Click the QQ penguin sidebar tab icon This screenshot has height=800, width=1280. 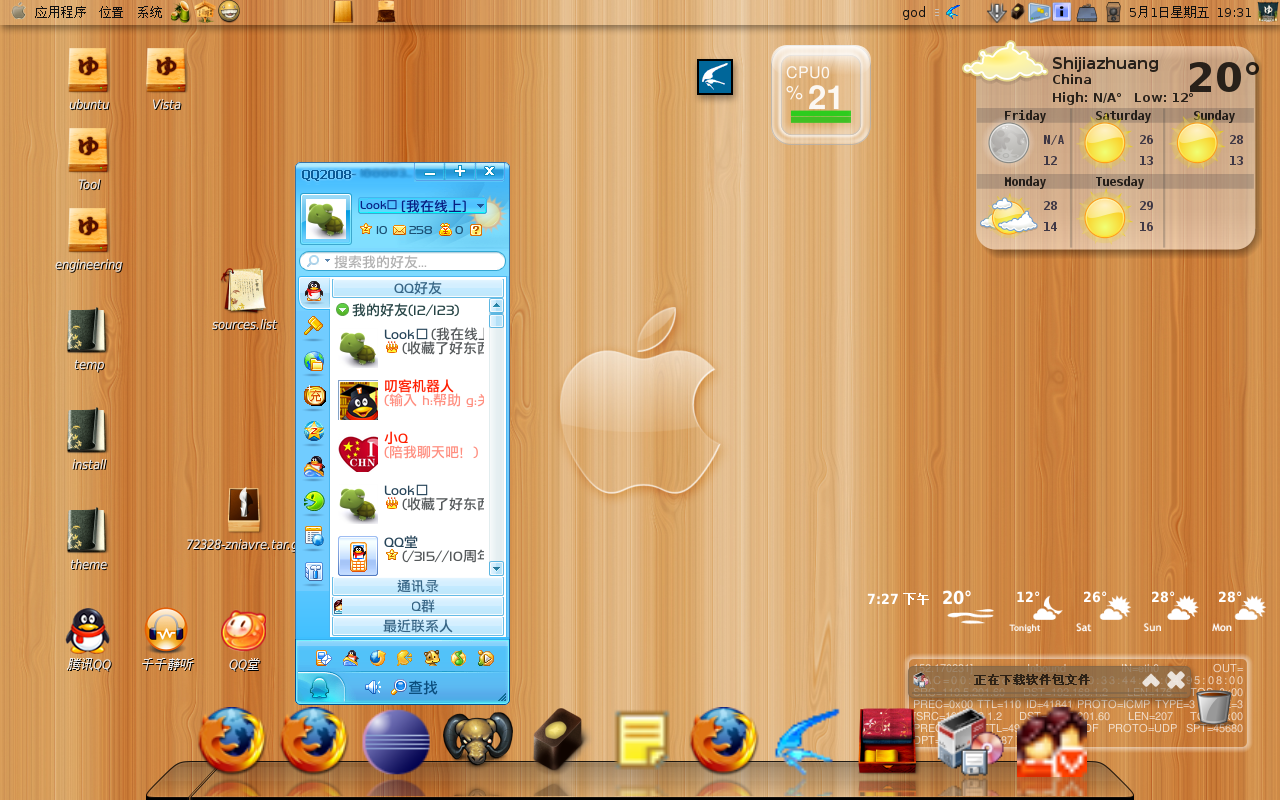pyautogui.click(x=314, y=292)
